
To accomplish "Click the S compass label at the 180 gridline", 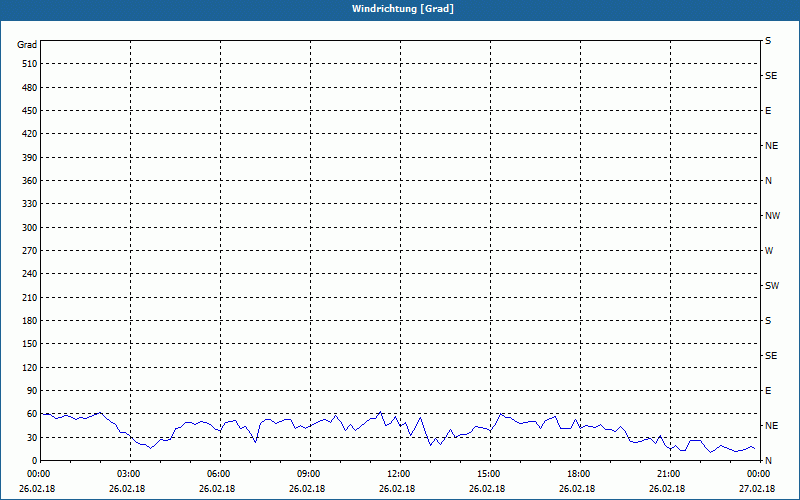I will pyautogui.click(x=768, y=321).
